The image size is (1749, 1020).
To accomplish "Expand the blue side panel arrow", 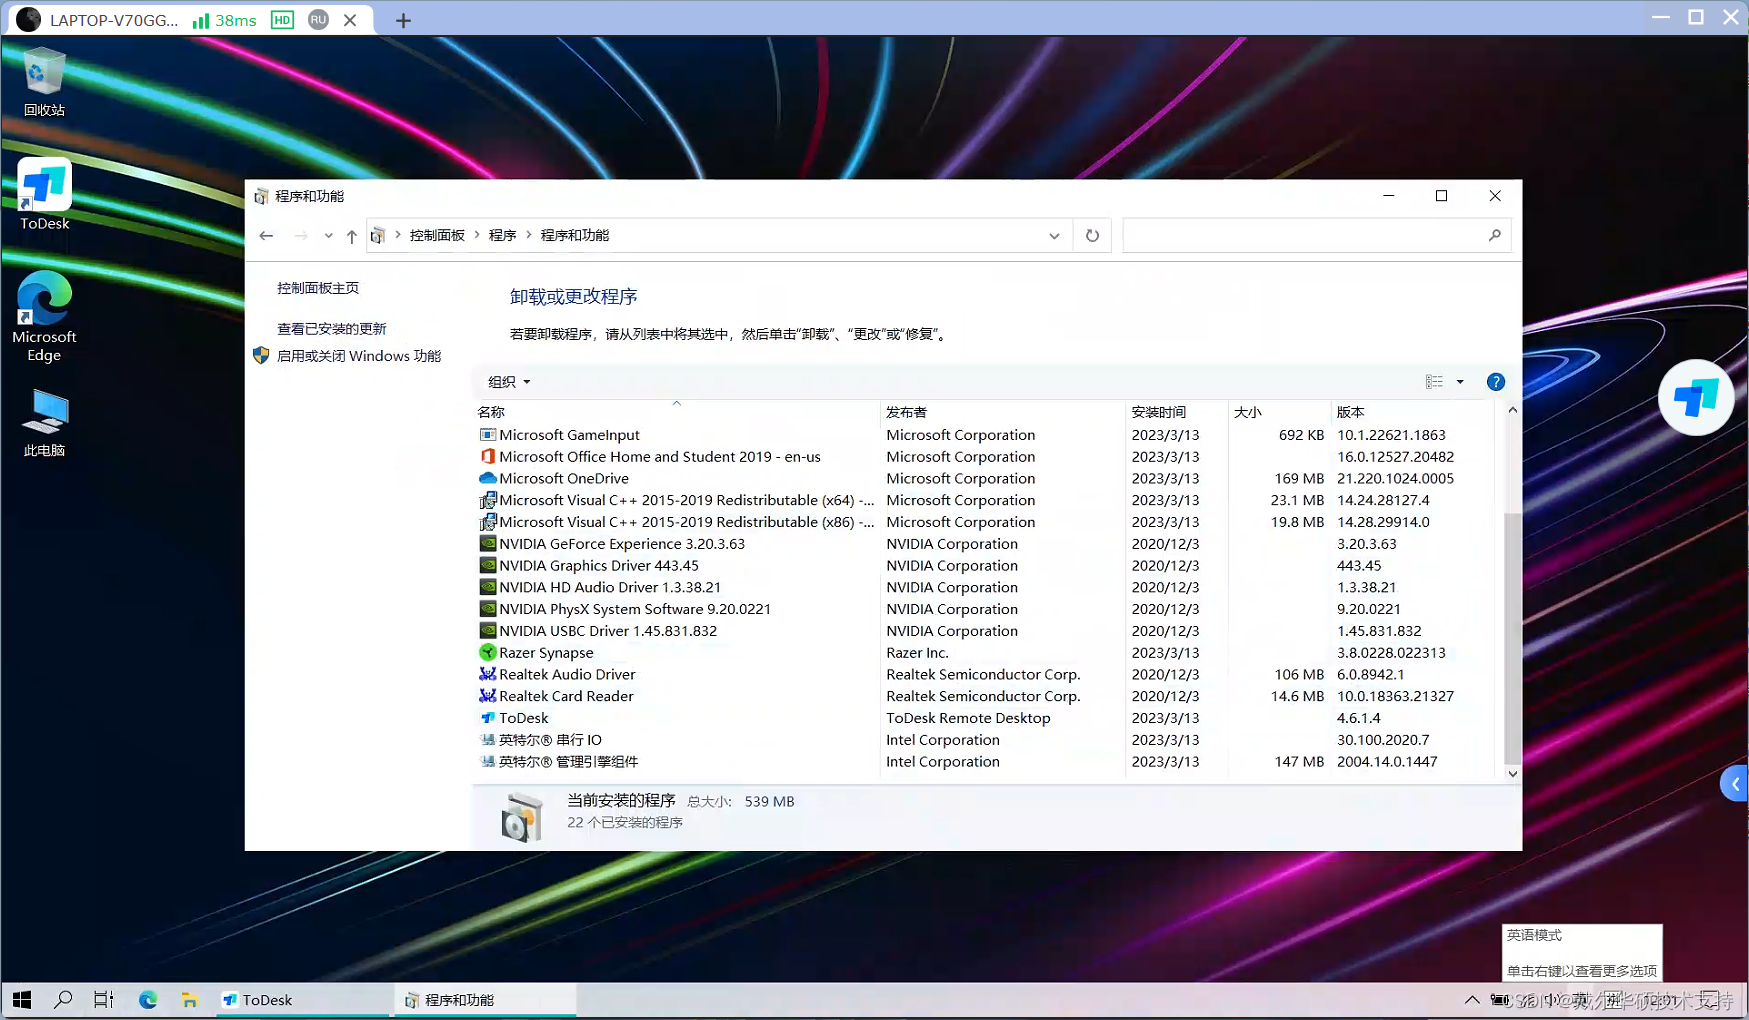I will [x=1735, y=784].
